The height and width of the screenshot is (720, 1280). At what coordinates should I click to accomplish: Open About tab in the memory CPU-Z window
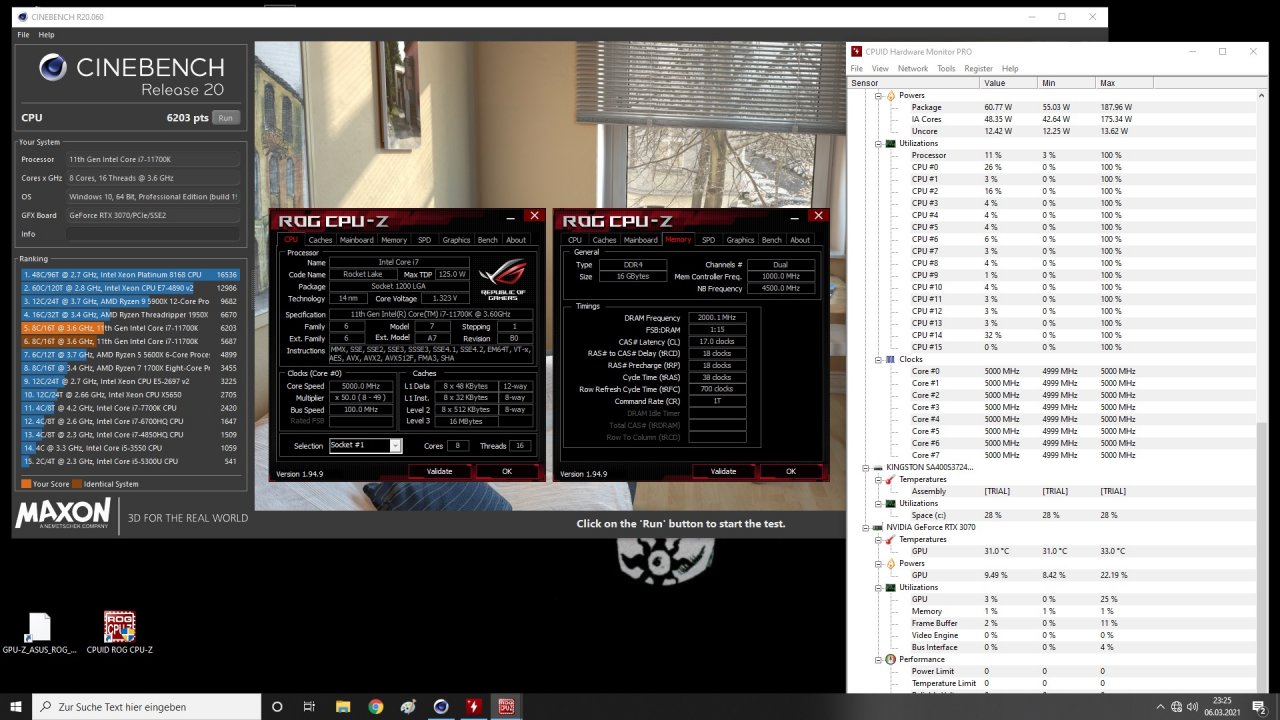point(800,240)
